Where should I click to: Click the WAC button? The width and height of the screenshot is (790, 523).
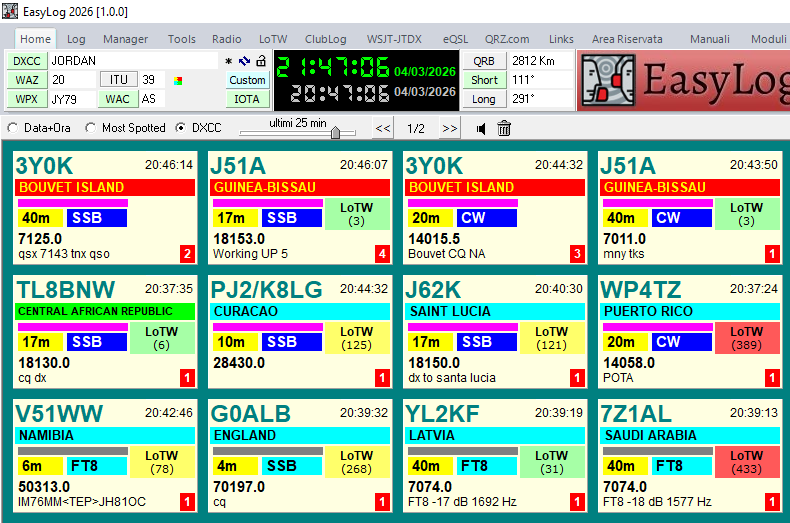coord(118,99)
